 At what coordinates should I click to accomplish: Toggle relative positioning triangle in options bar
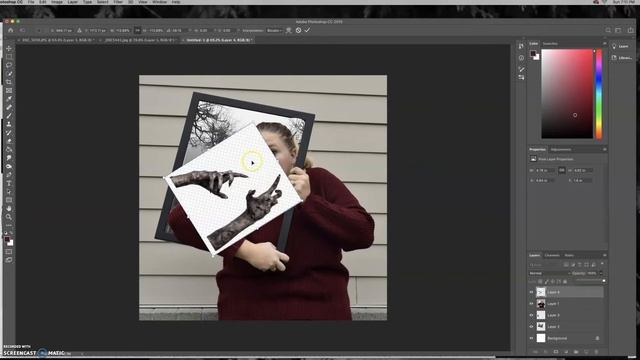(x=79, y=30)
